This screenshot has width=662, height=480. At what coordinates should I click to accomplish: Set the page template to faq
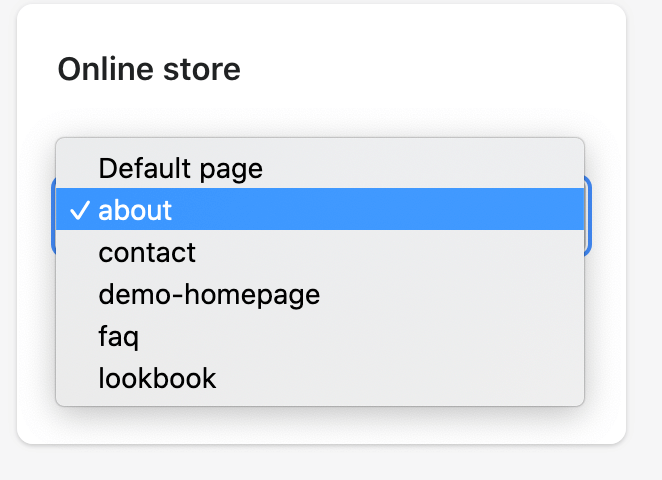point(118,336)
